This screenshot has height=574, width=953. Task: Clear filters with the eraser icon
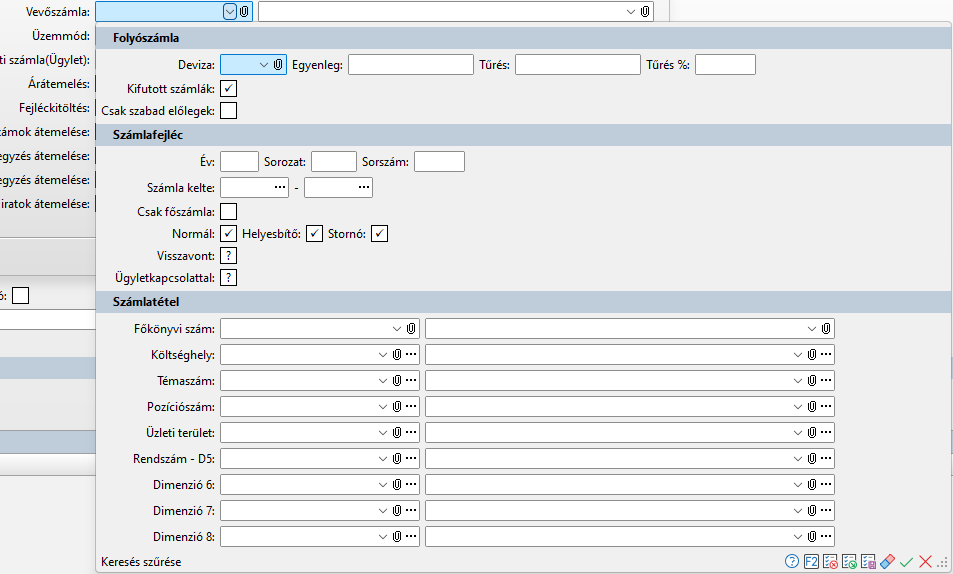coord(887,561)
